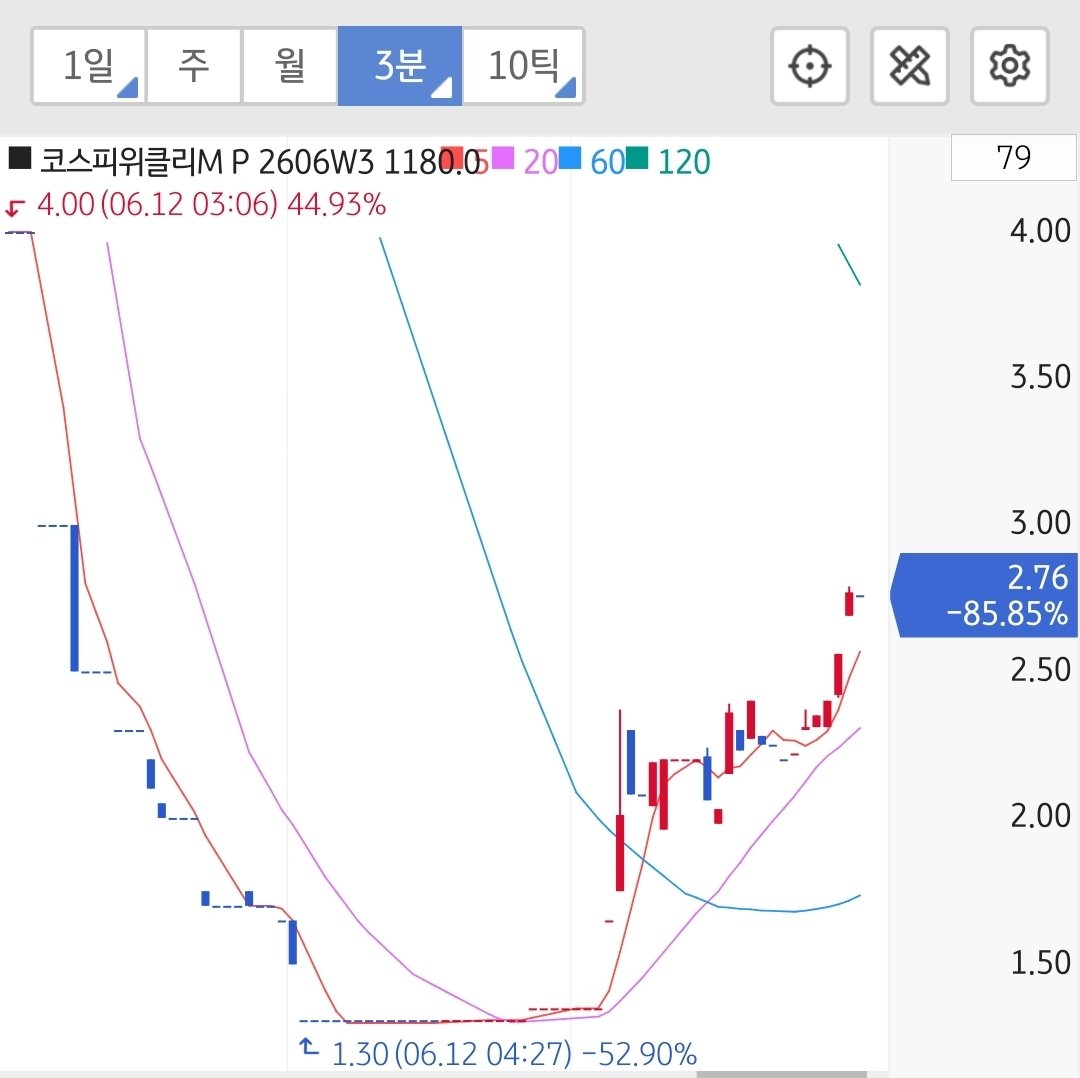Click the 2.00 price axis label
The height and width of the screenshot is (1078, 1080).
coord(1040,816)
